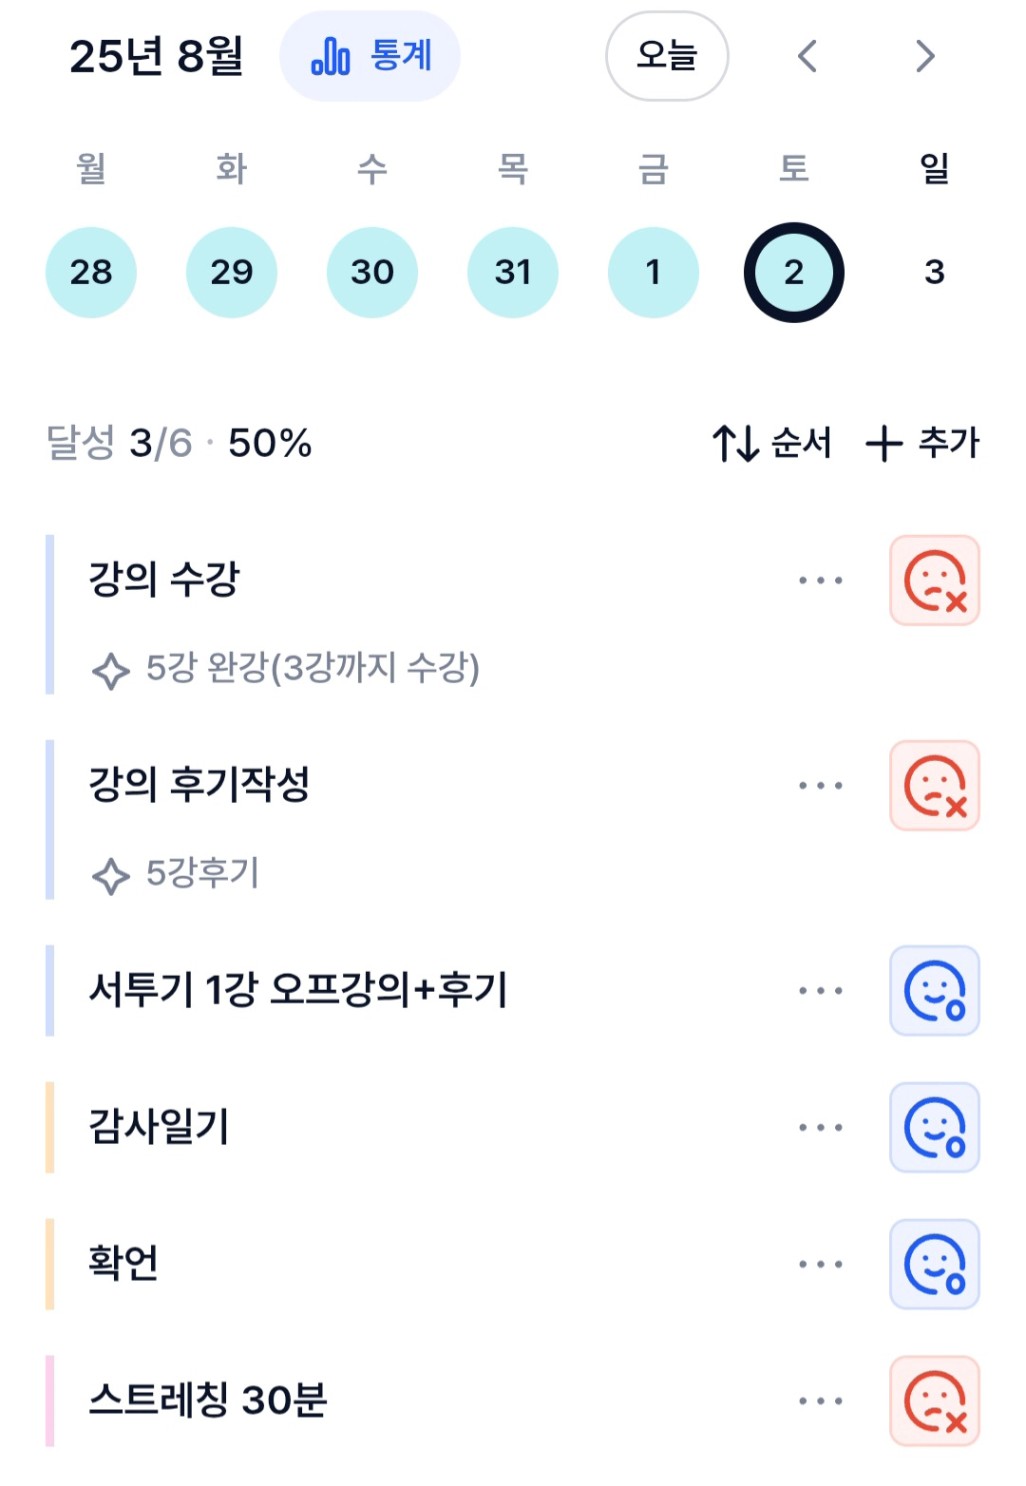Go to previous week with left chevron
This screenshot has width=1026, height=1486.
point(808,56)
